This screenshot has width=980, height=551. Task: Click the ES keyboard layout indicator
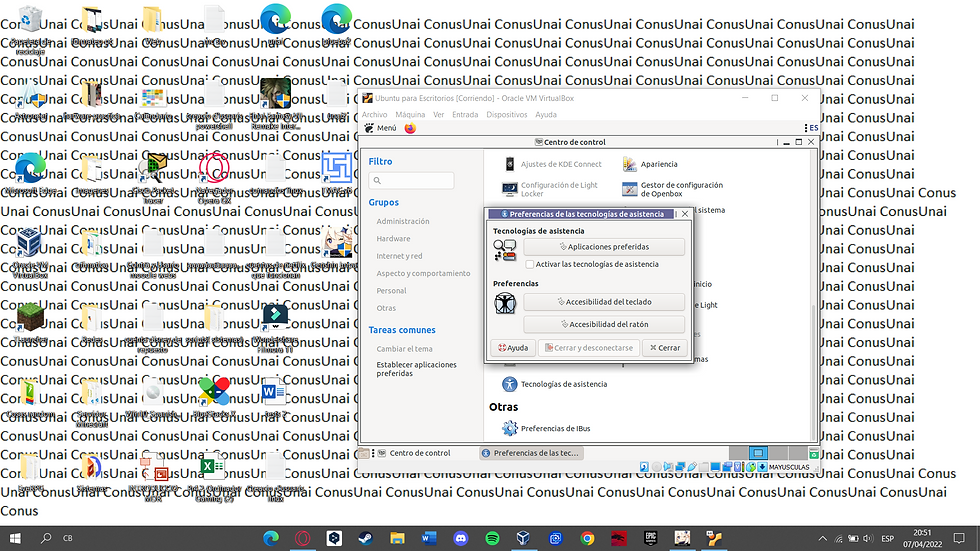(814, 128)
